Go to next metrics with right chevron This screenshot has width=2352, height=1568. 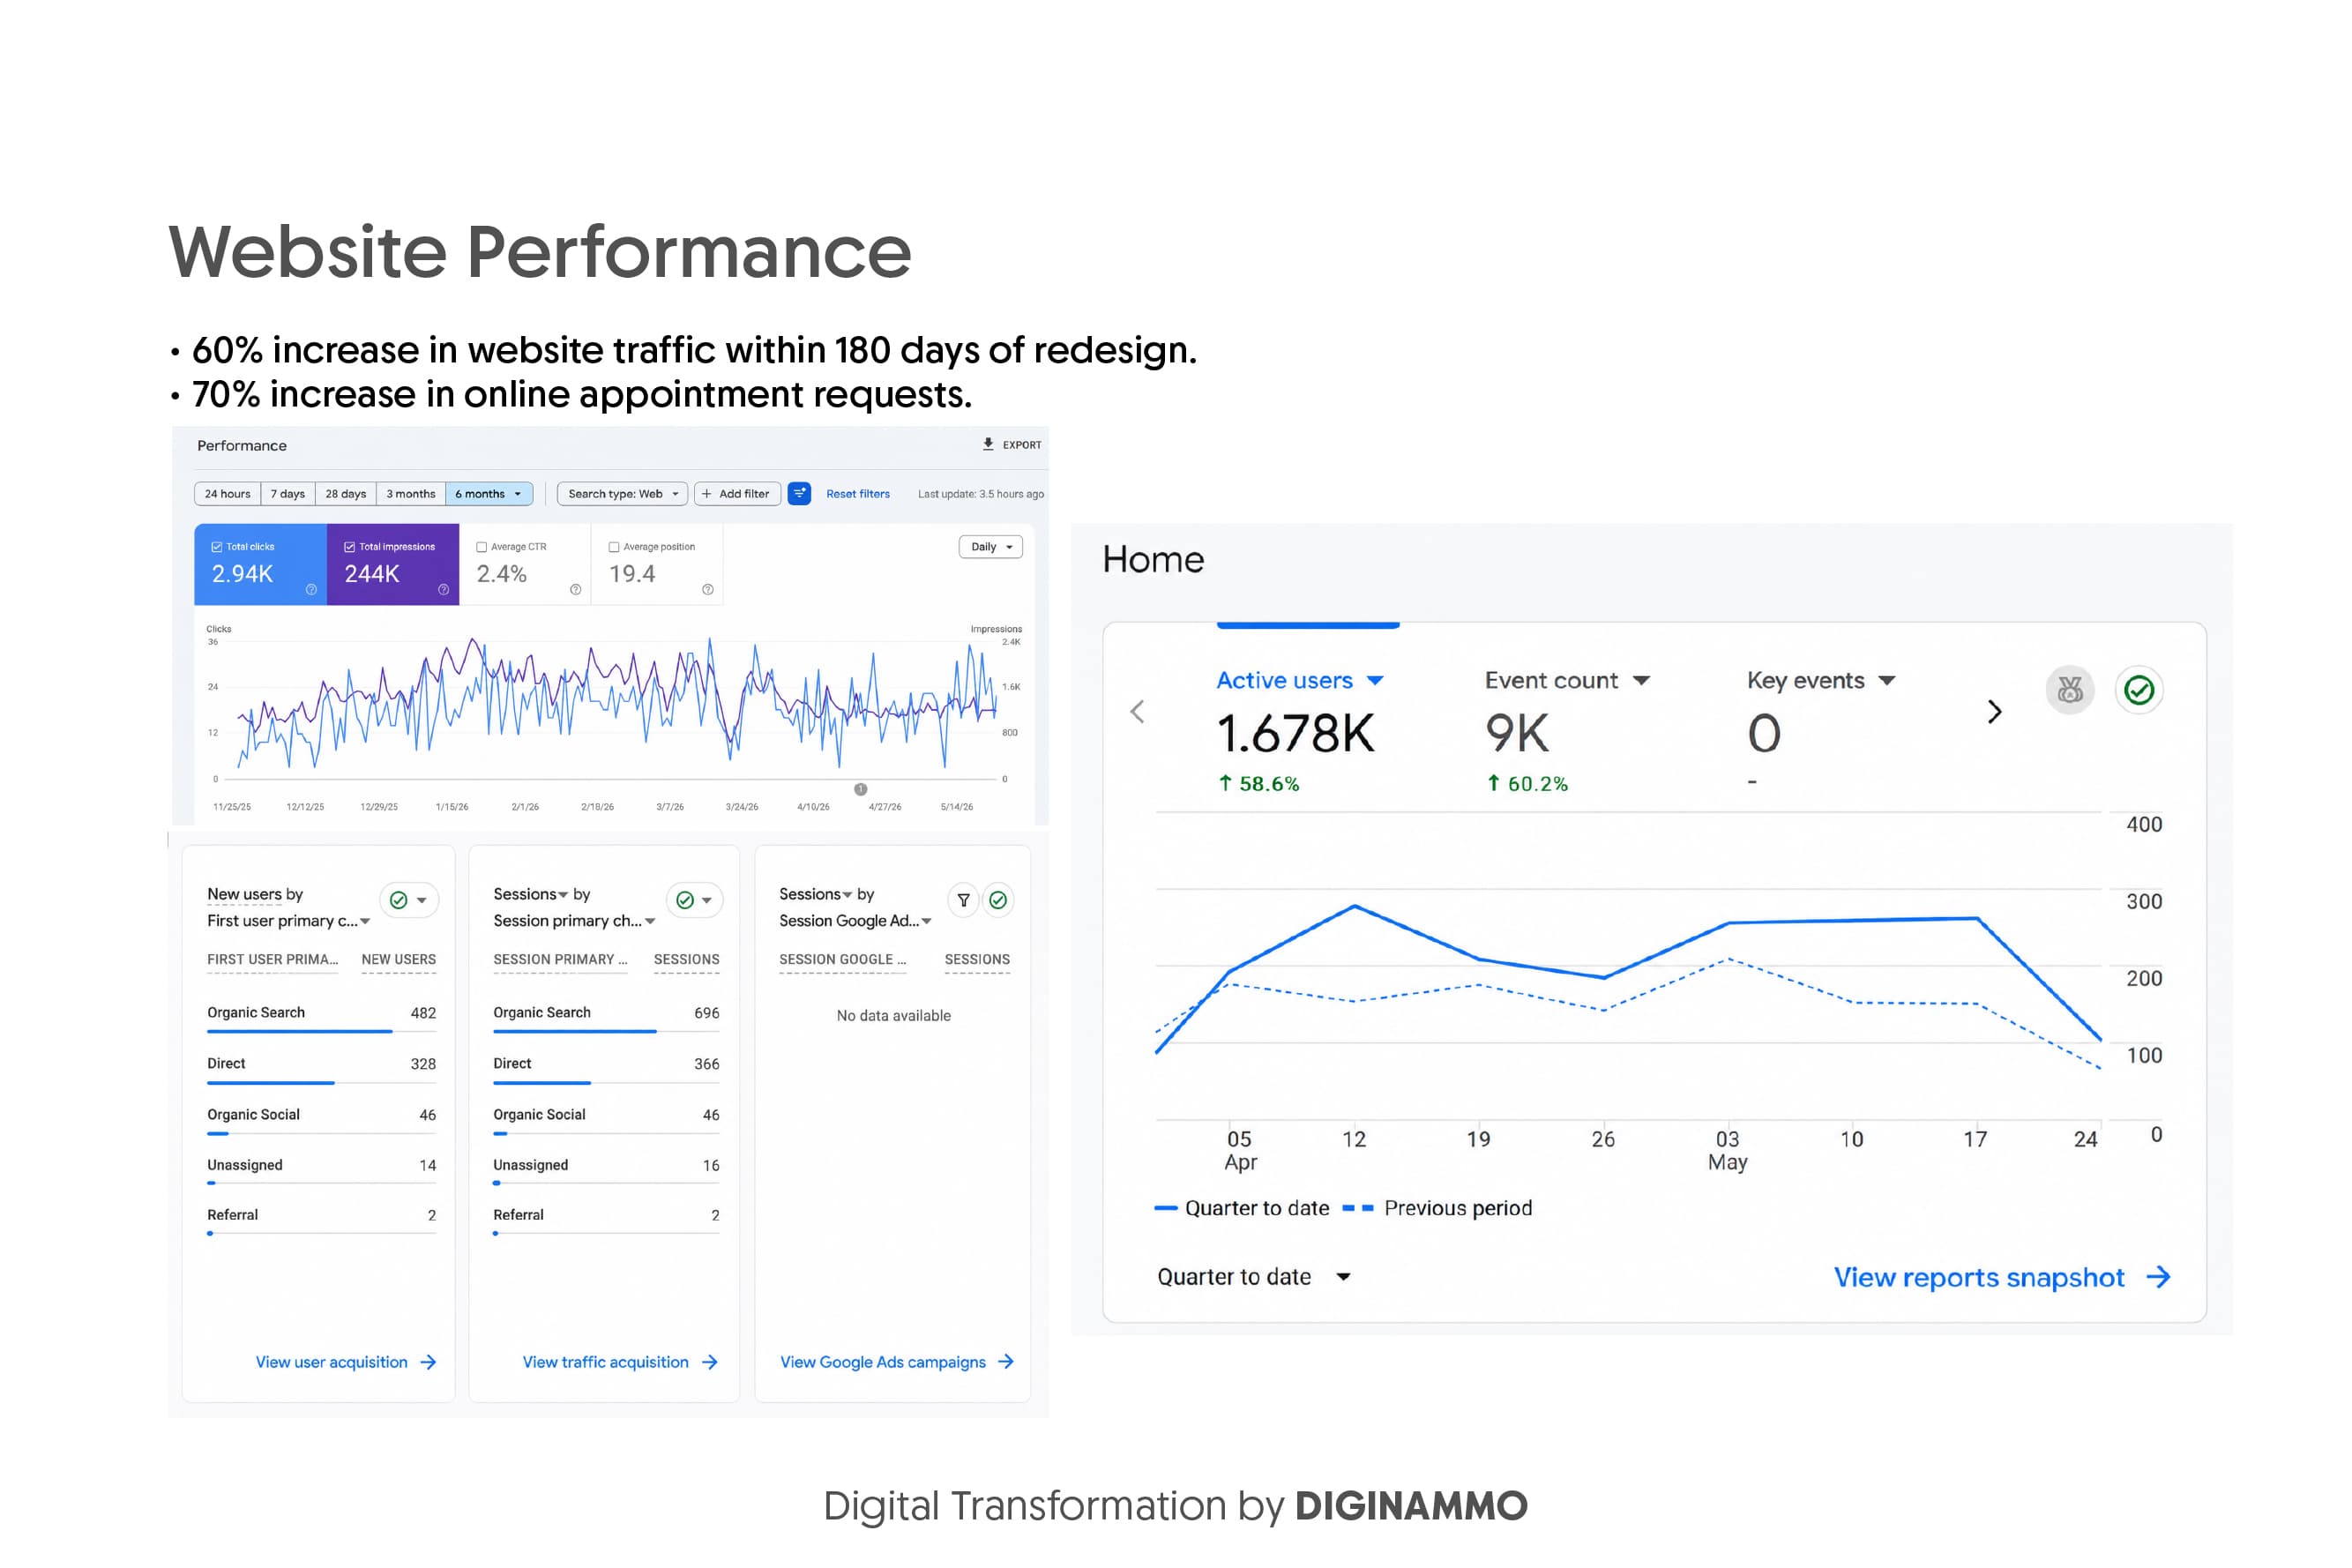pyautogui.click(x=1994, y=712)
